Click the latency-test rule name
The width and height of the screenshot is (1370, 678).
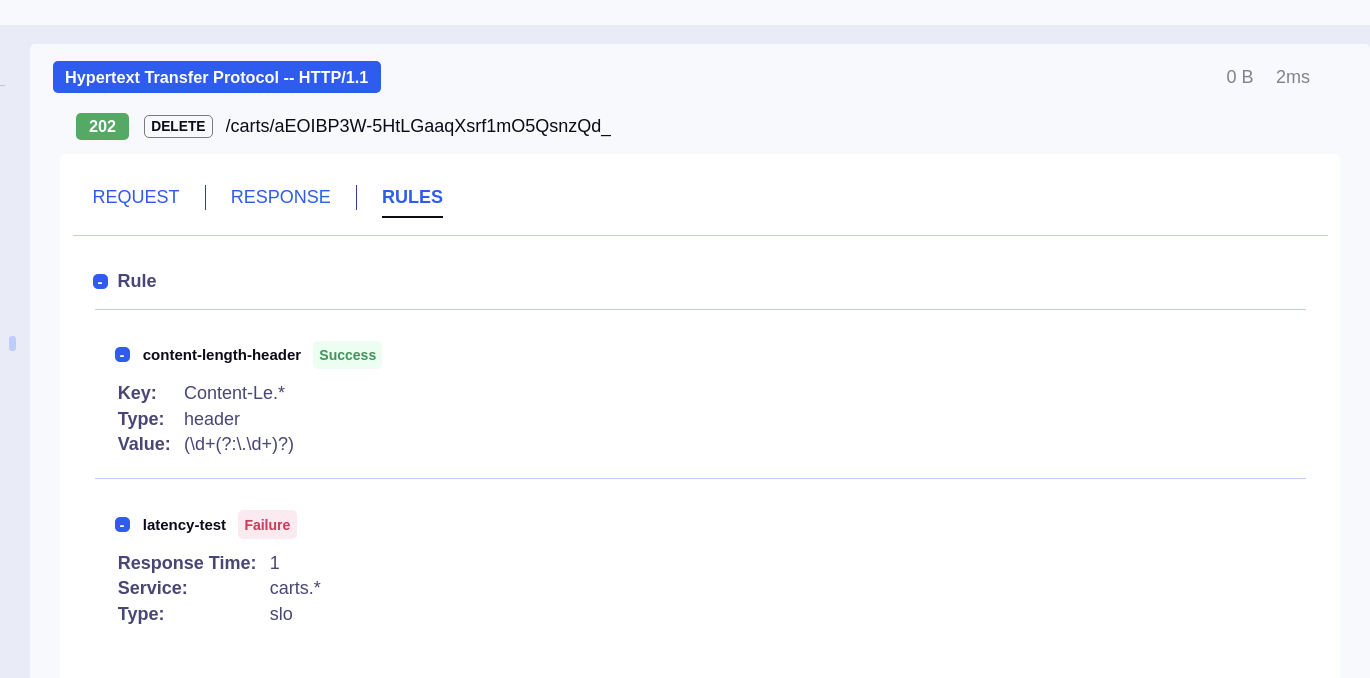pos(184,525)
